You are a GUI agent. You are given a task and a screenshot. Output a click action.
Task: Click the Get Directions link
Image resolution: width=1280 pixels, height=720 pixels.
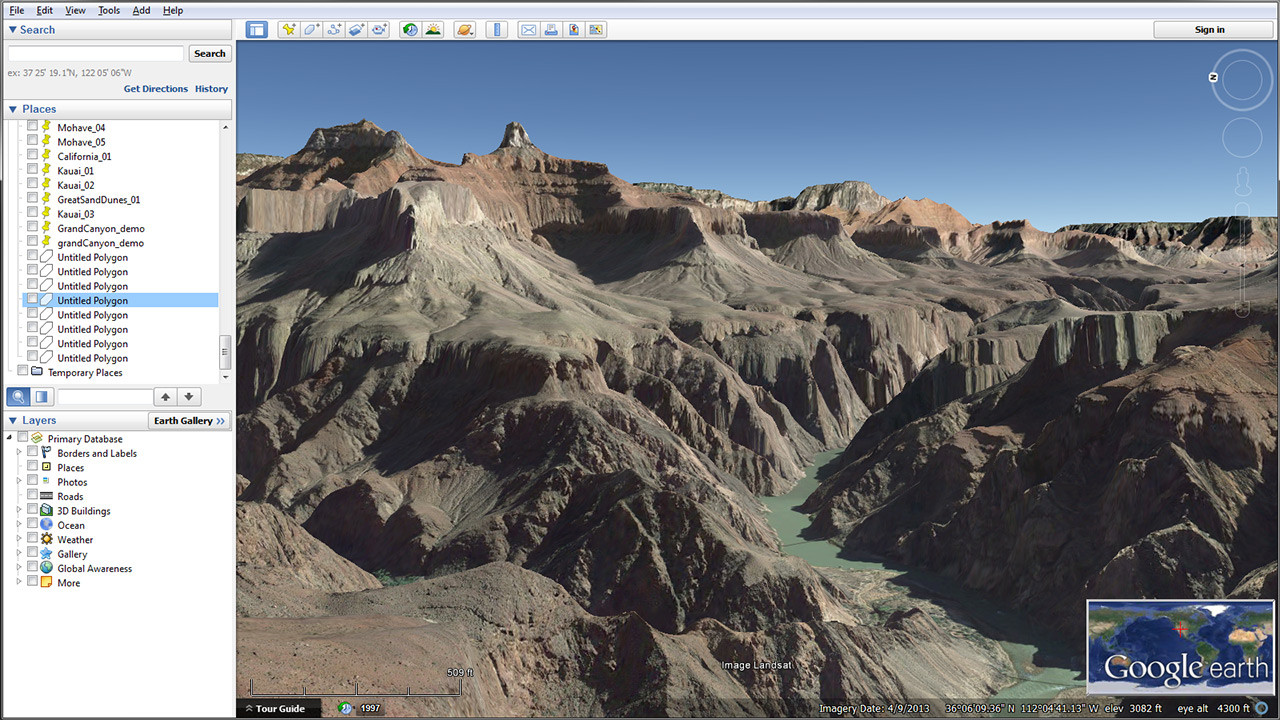(x=155, y=89)
